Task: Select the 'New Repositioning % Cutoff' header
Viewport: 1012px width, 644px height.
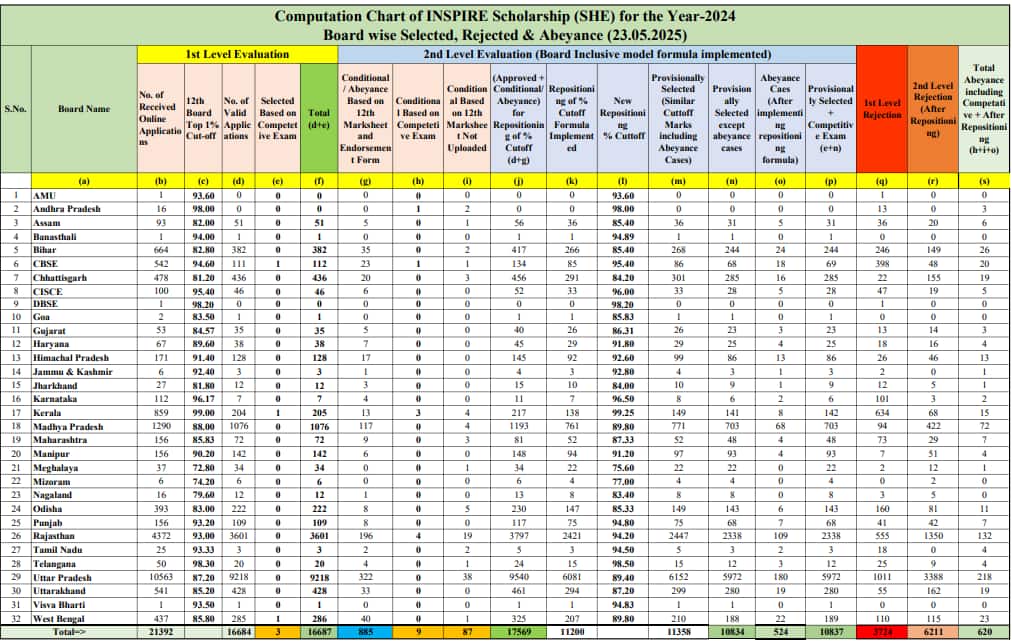Action: pyautogui.click(x=623, y=118)
